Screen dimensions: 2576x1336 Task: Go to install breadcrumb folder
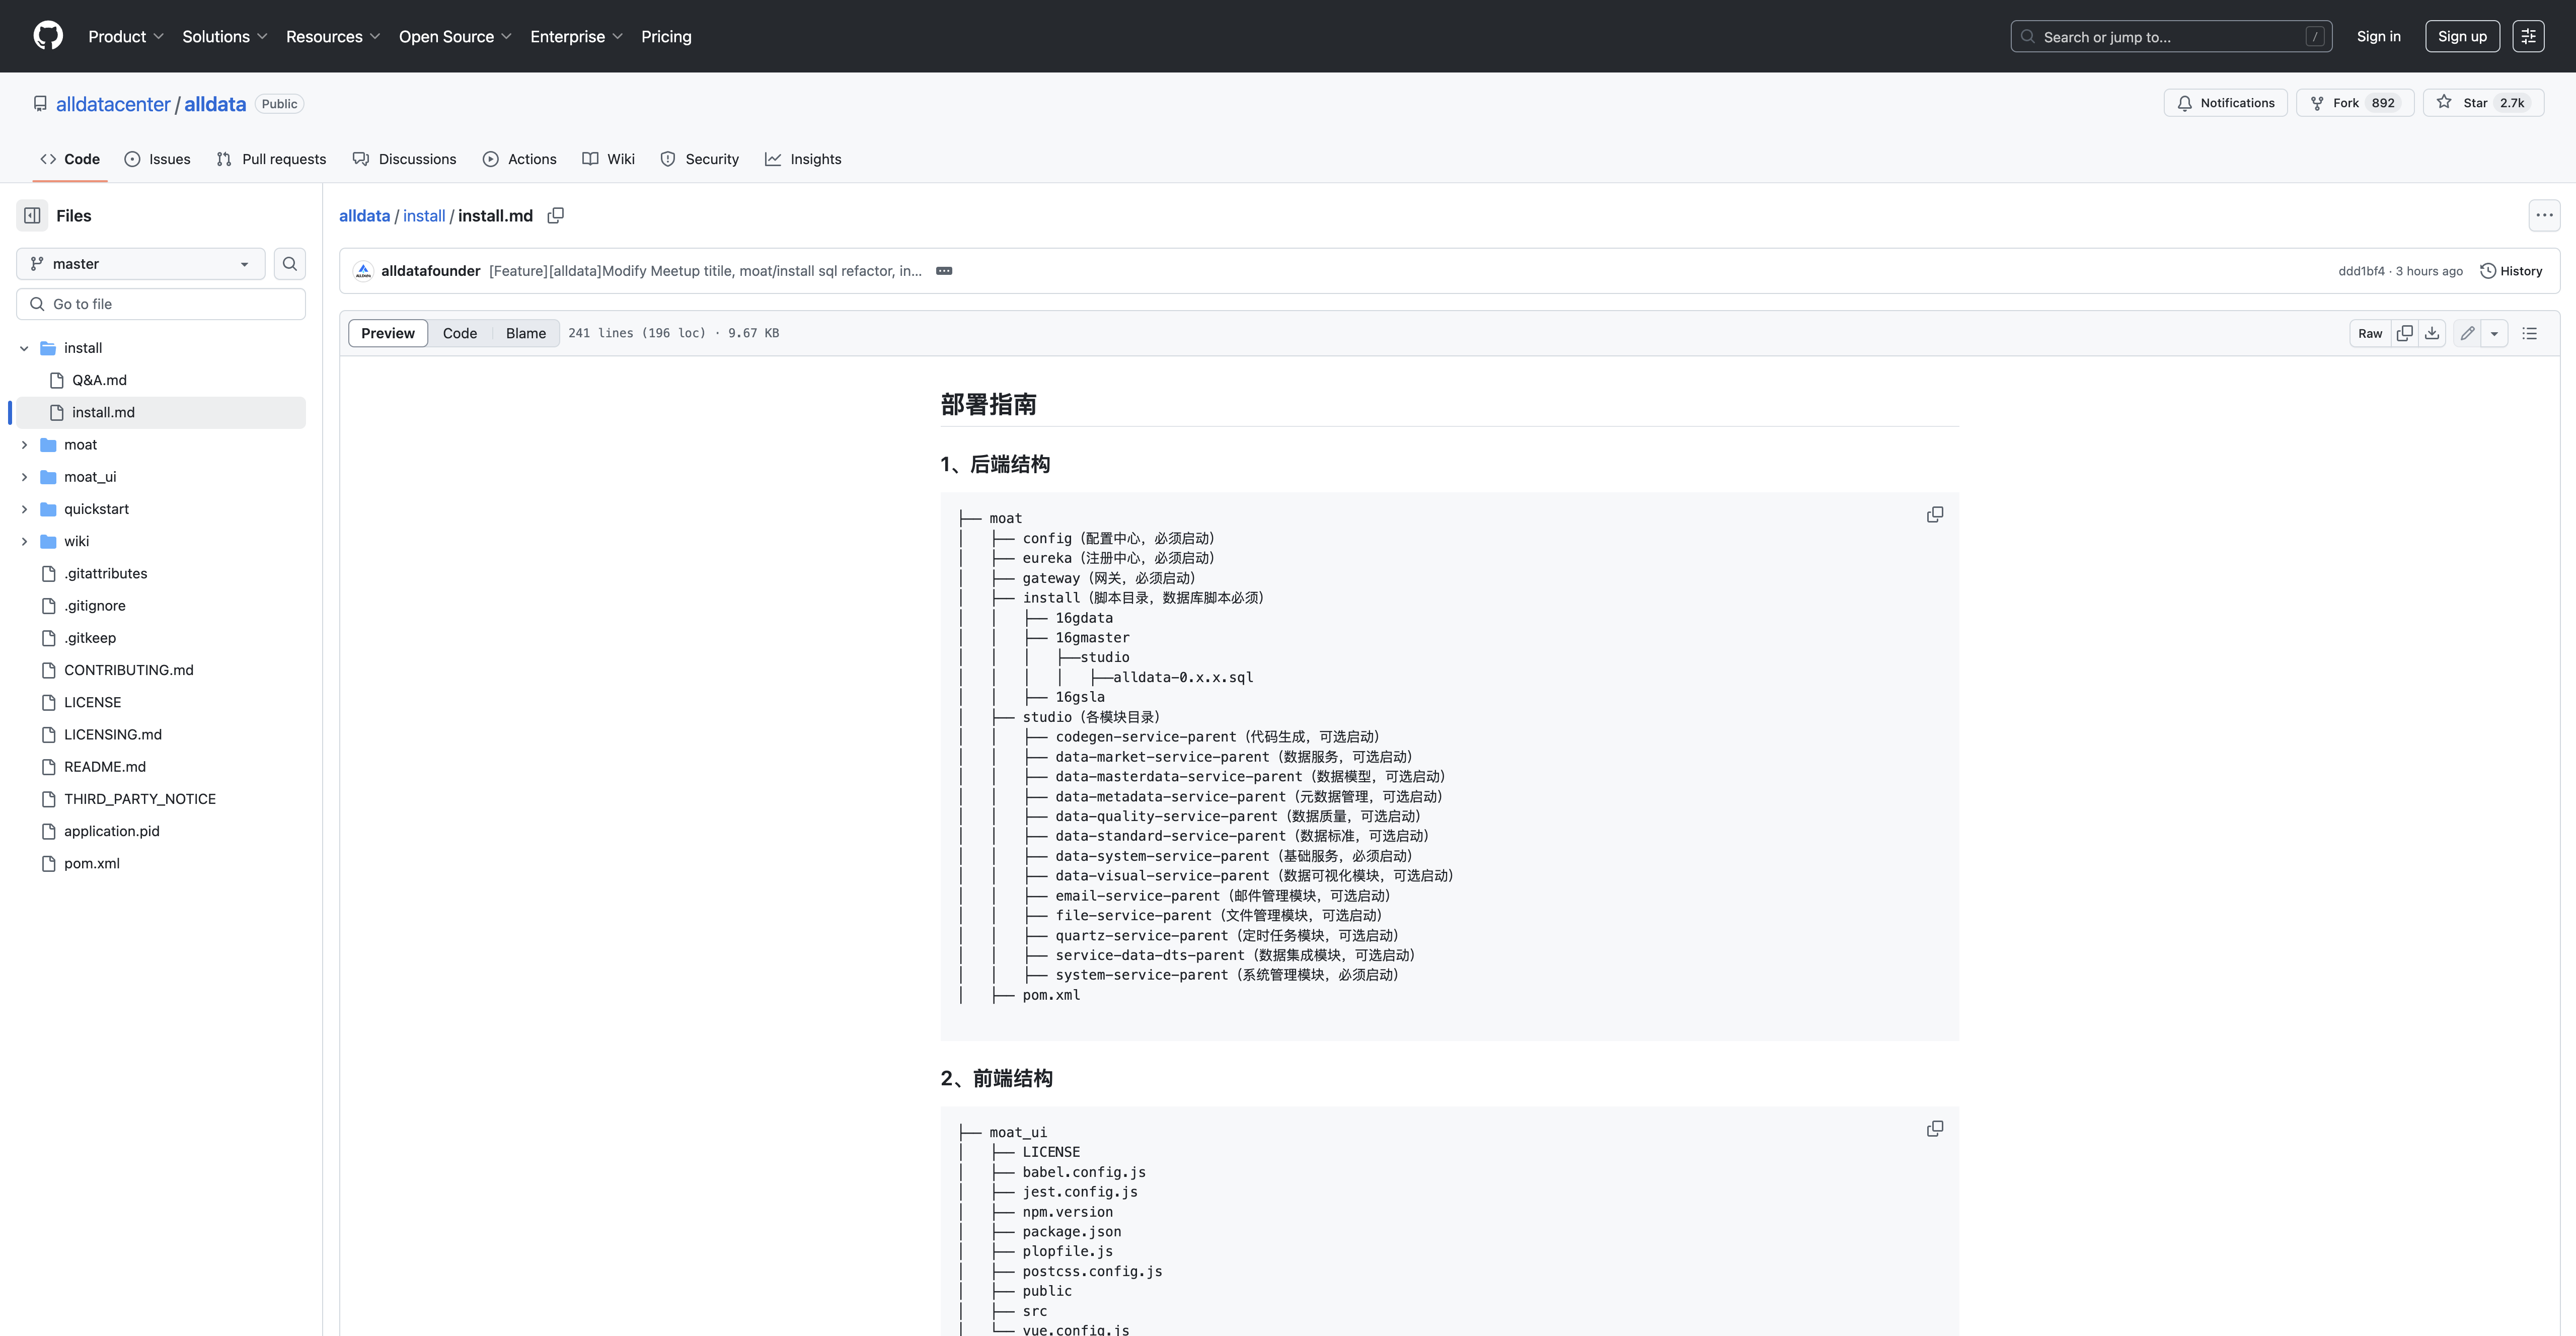424,216
